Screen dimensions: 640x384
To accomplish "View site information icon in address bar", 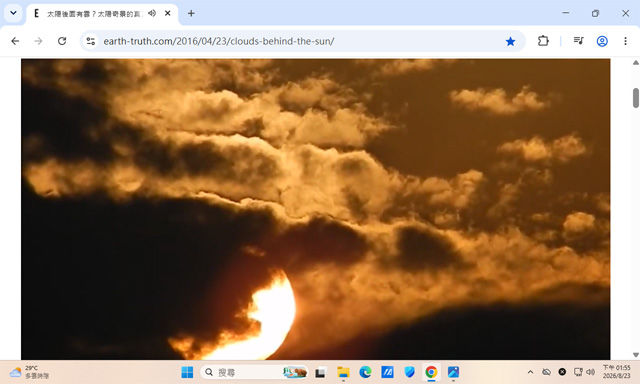I will 91,41.
